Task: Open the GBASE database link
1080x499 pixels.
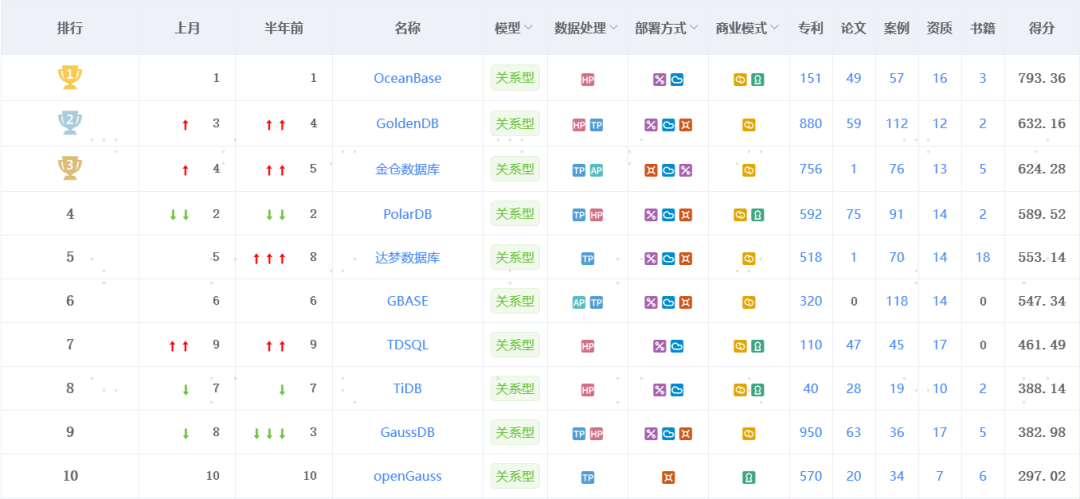Action: 408,301
